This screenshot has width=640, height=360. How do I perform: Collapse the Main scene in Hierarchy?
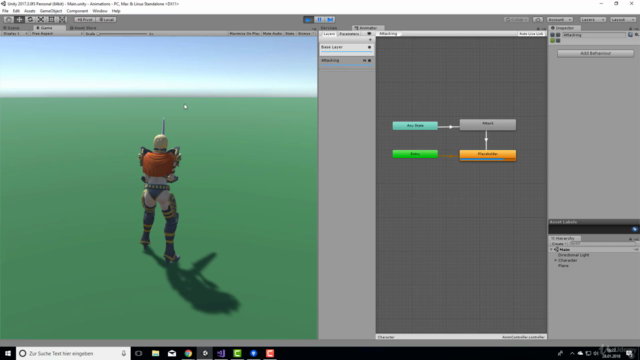551,249
